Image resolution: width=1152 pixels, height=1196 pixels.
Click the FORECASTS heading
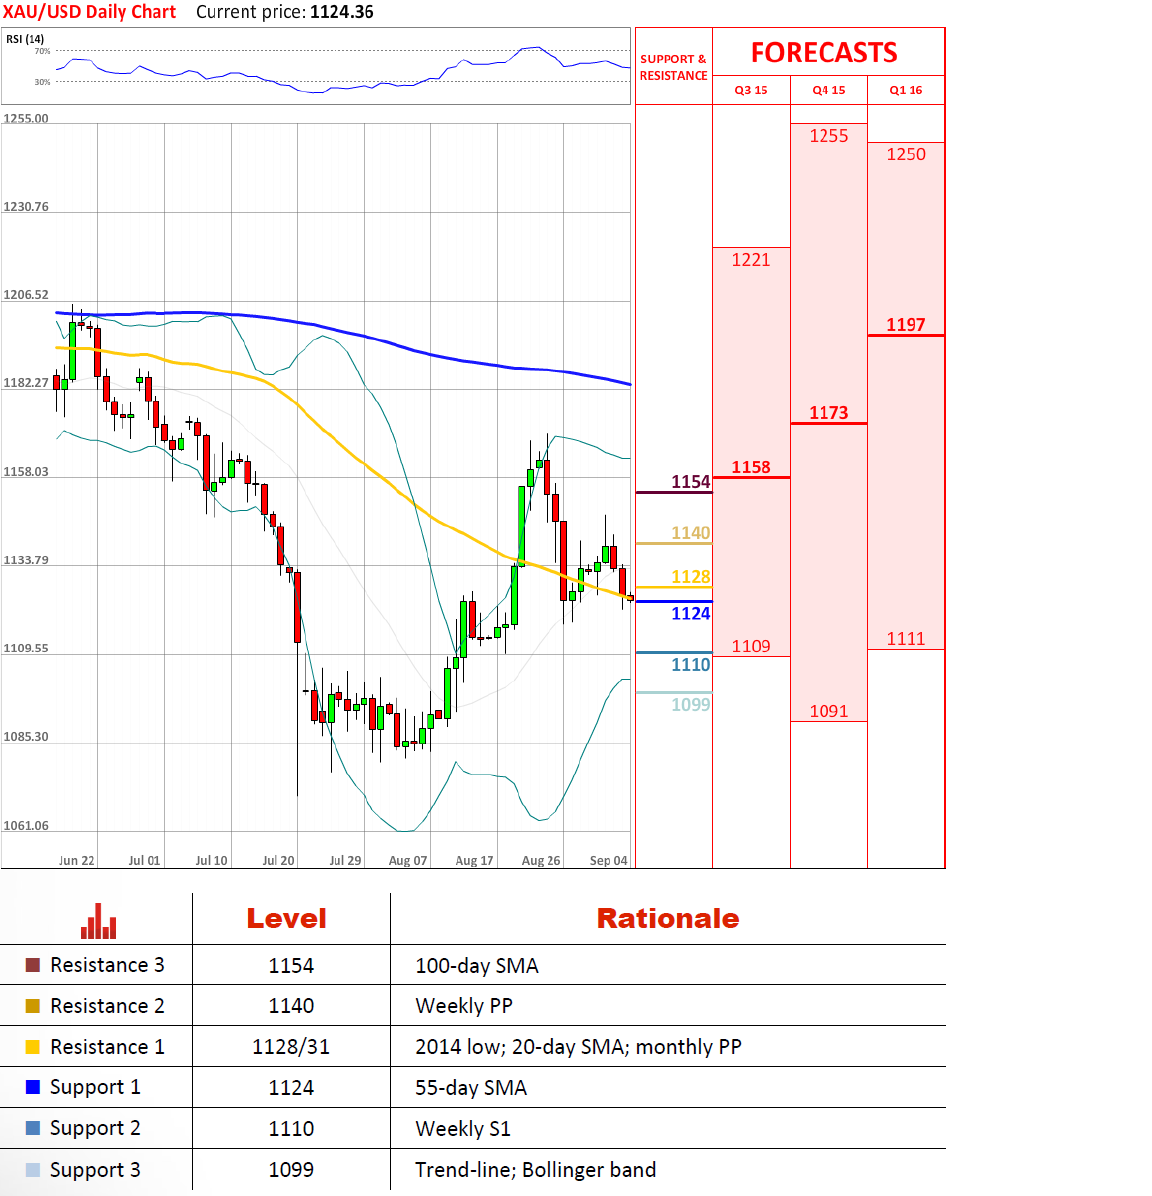[x=824, y=53]
